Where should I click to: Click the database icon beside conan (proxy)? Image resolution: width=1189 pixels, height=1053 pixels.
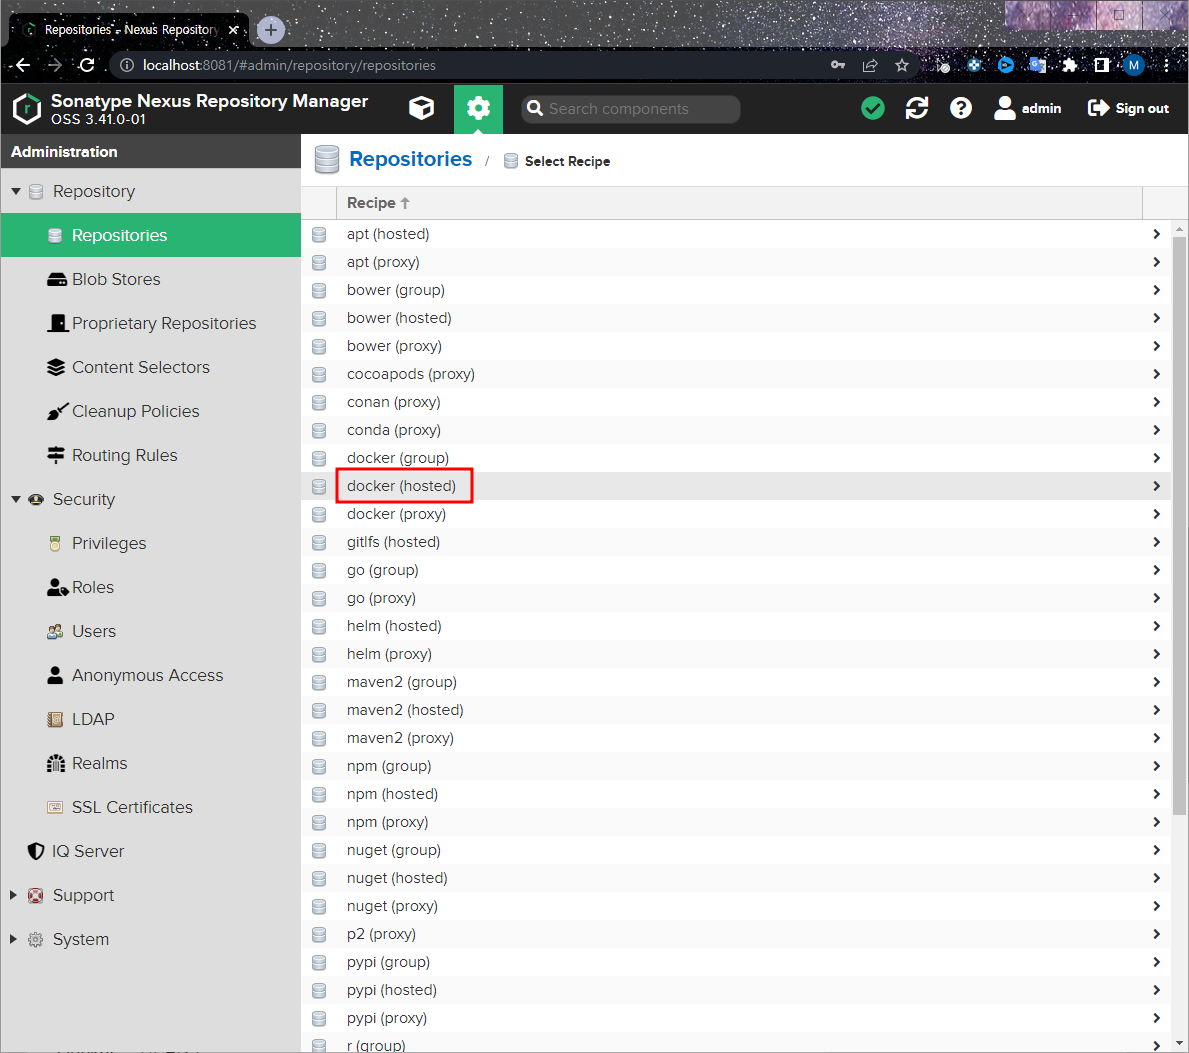319,403
